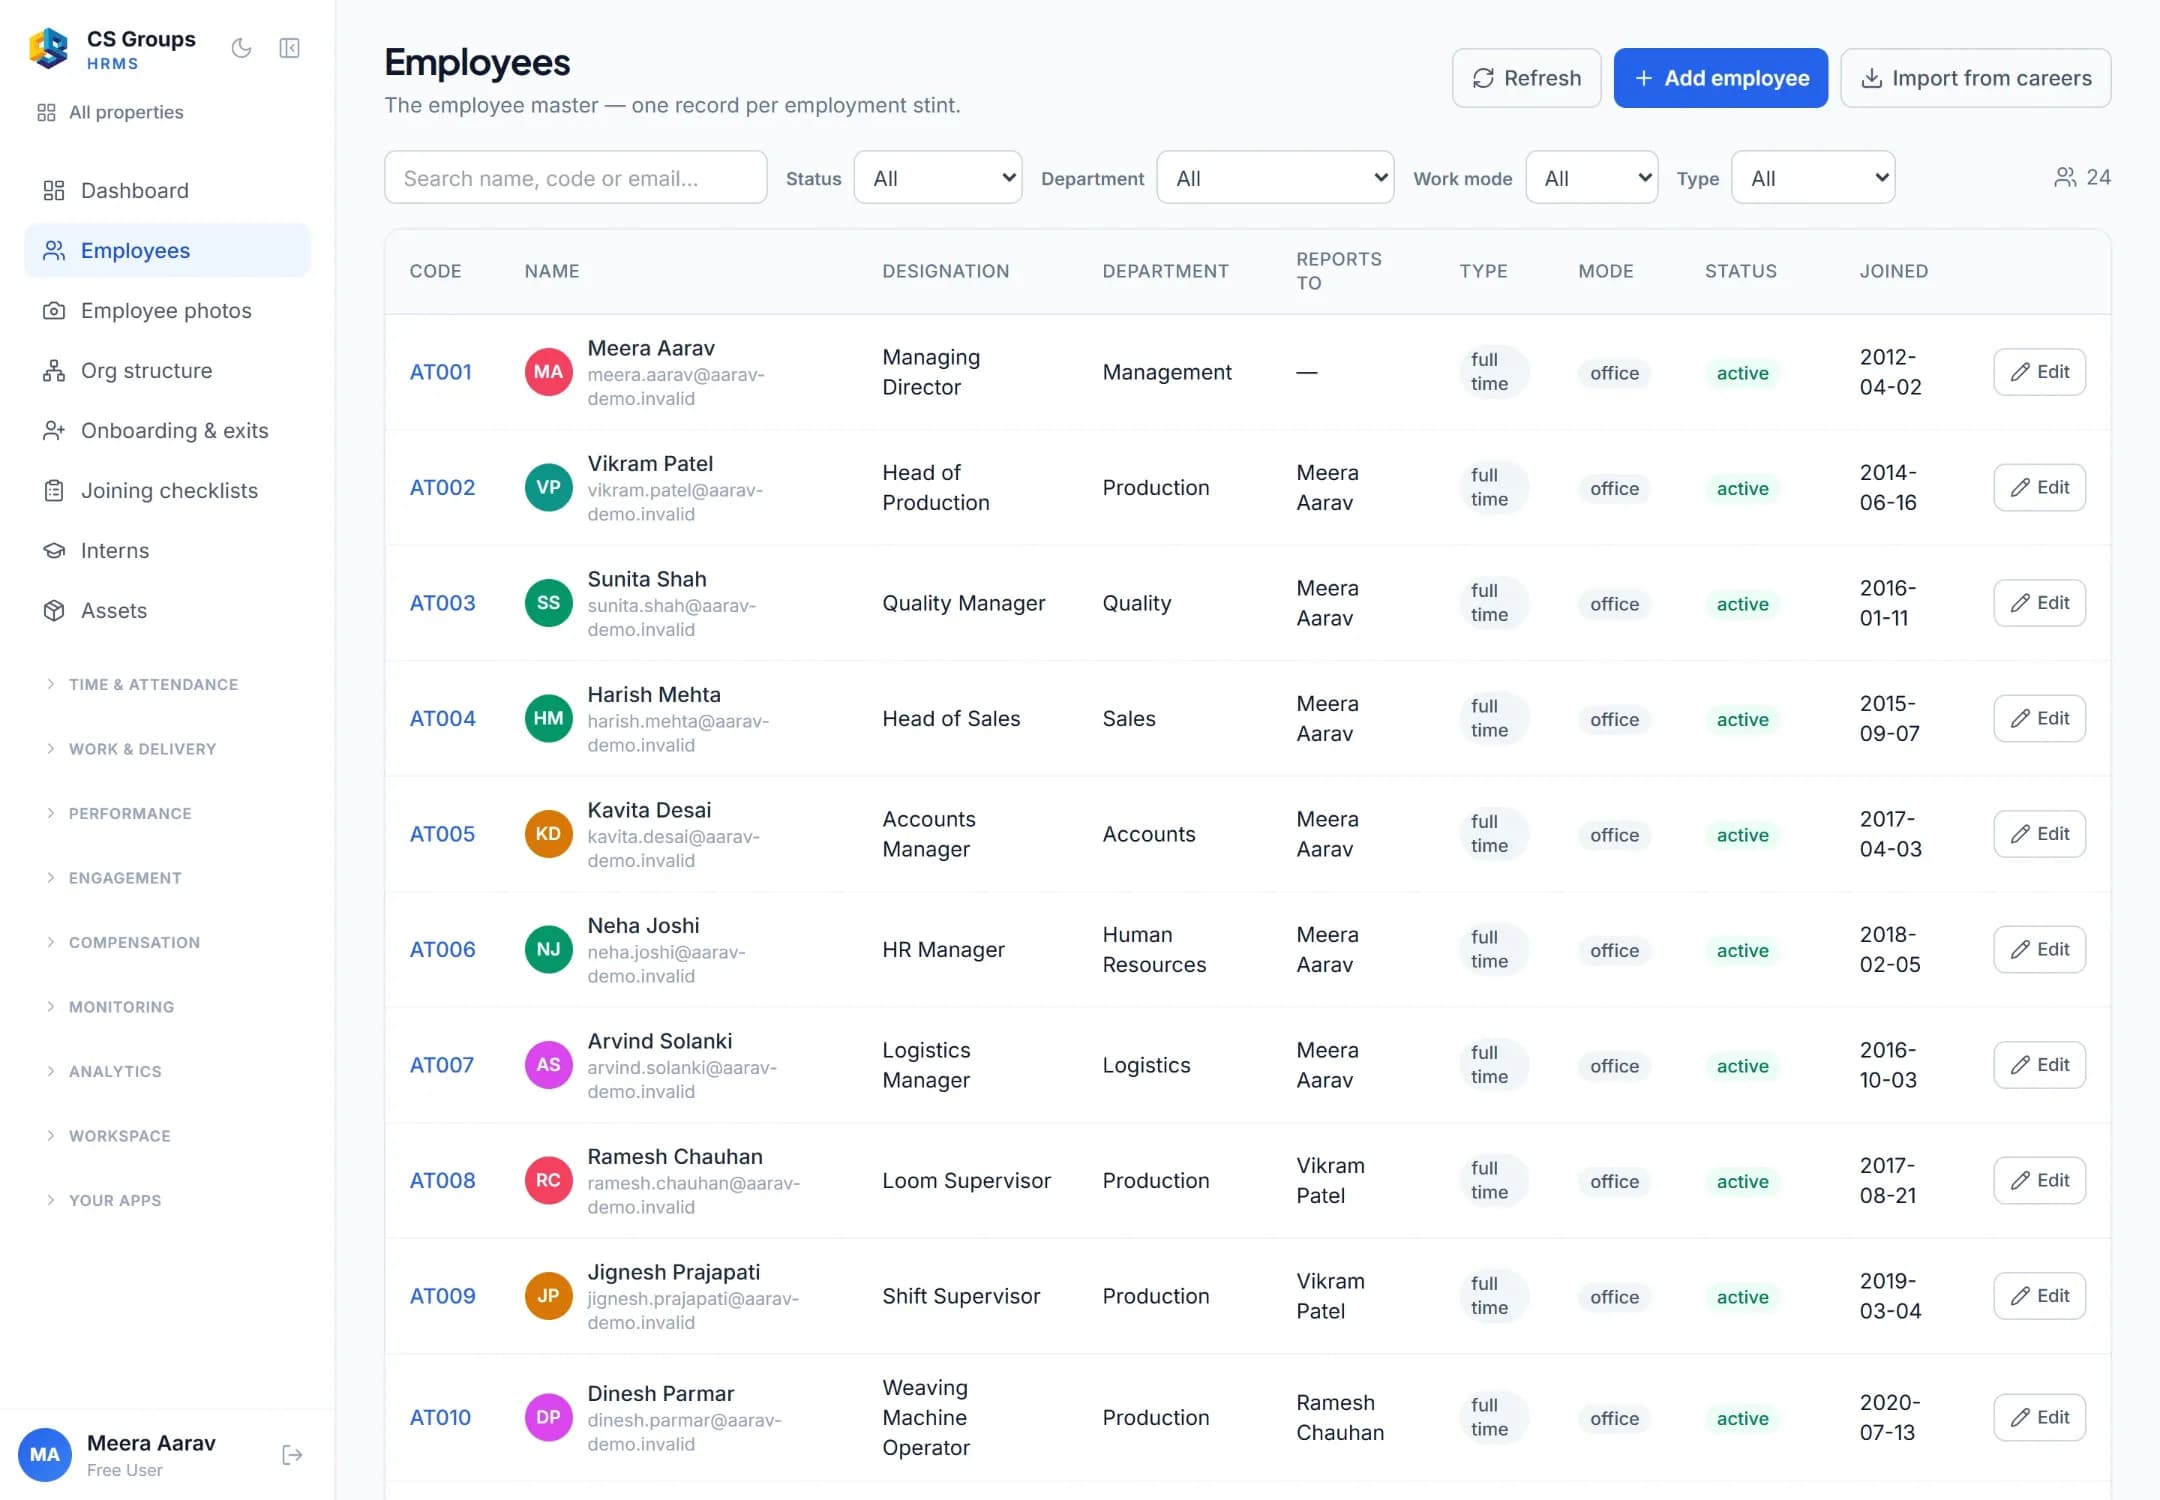The height and width of the screenshot is (1500, 2160).
Task: Click the MA user avatar at bottom
Action: pyautogui.click(x=45, y=1455)
